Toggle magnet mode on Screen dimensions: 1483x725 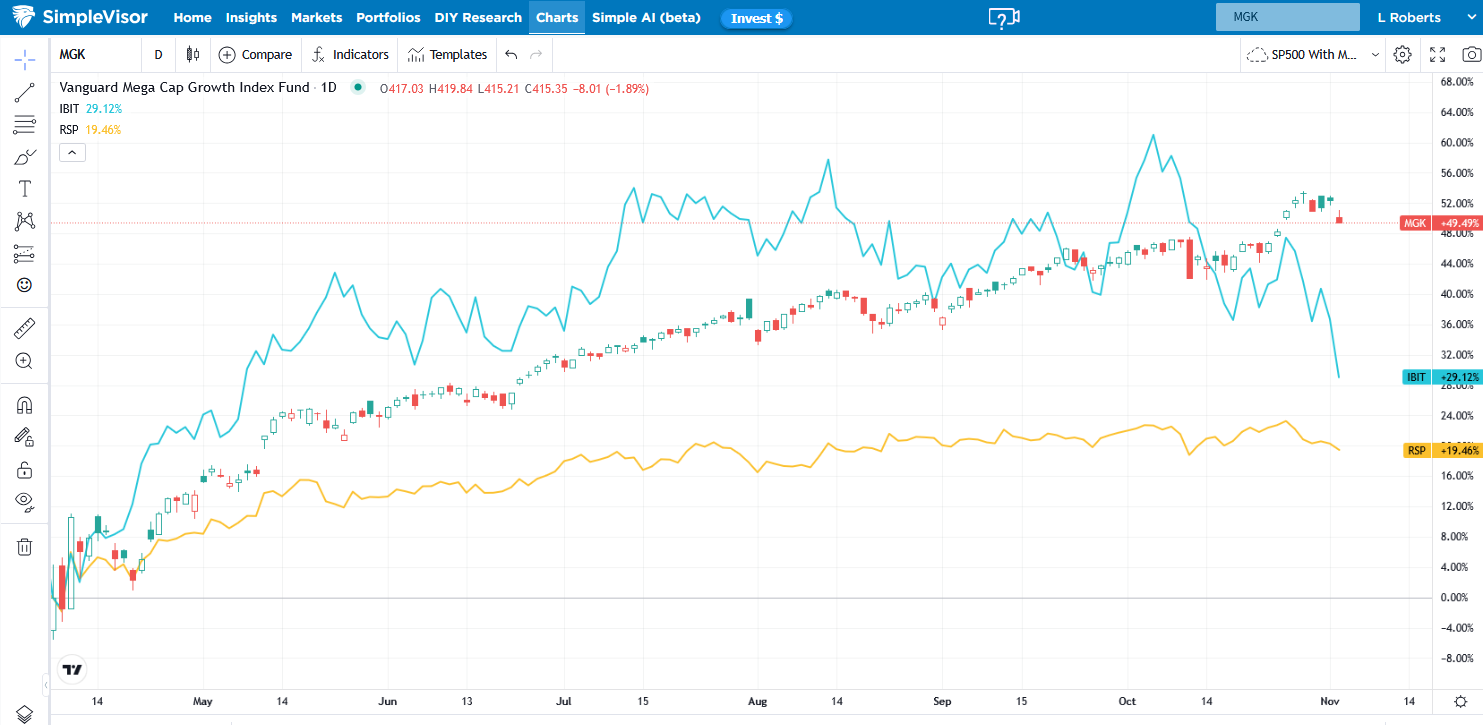25,405
